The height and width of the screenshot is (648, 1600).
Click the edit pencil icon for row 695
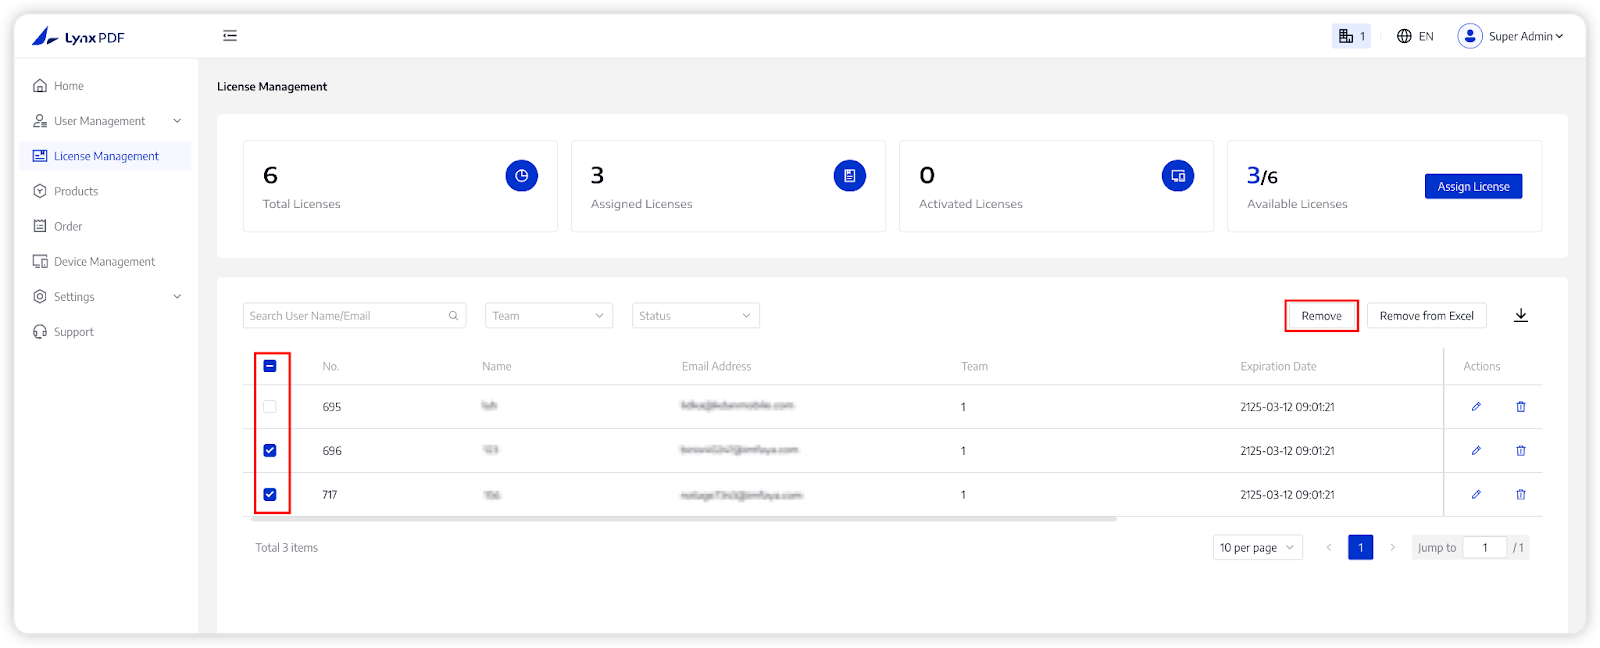click(1476, 407)
